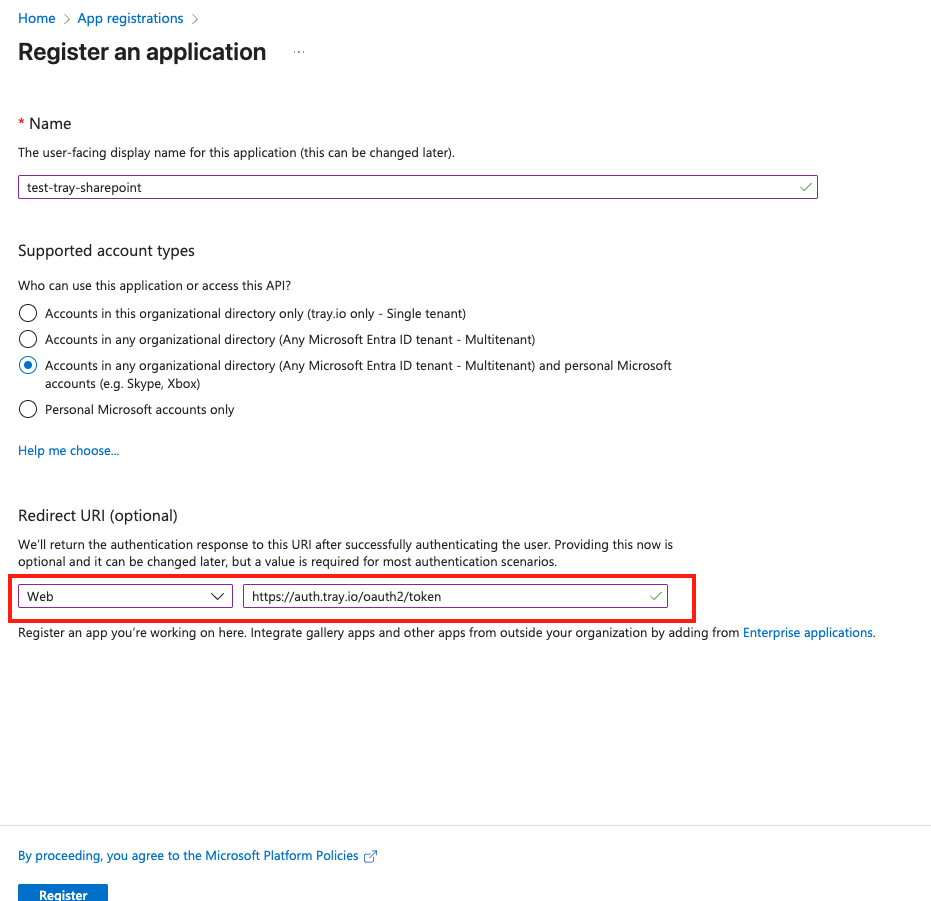The height and width of the screenshot is (901, 931).
Task: Select "Accounts in this organizational directory only"
Action: click(x=28, y=312)
